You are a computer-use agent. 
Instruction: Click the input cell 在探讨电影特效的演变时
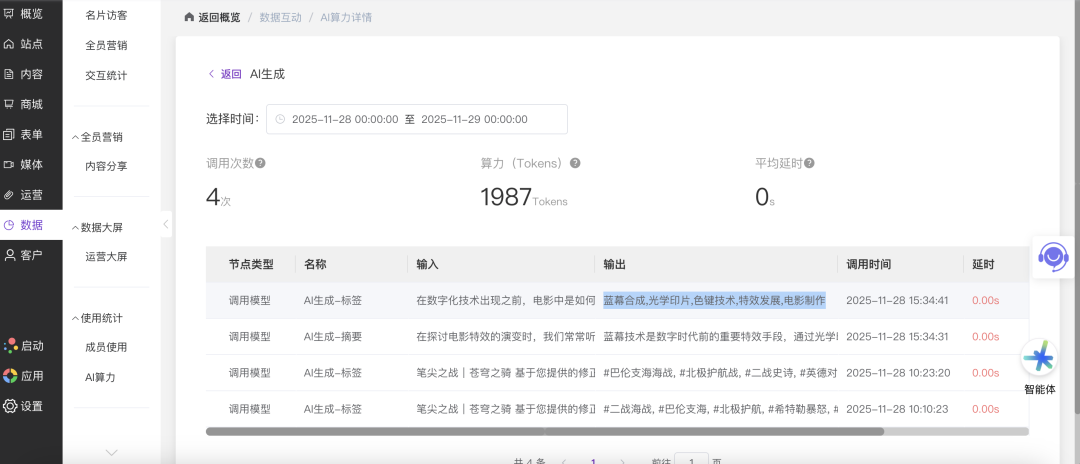click(506, 337)
